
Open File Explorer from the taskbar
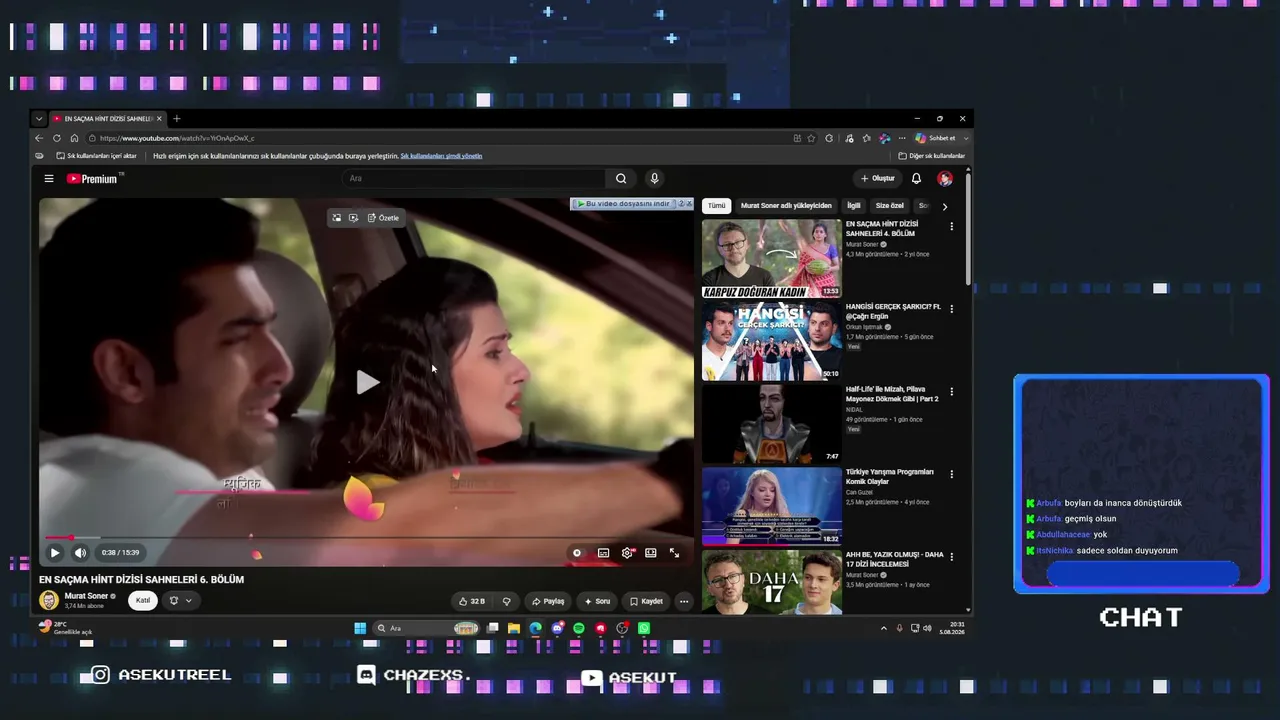click(514, 628)
